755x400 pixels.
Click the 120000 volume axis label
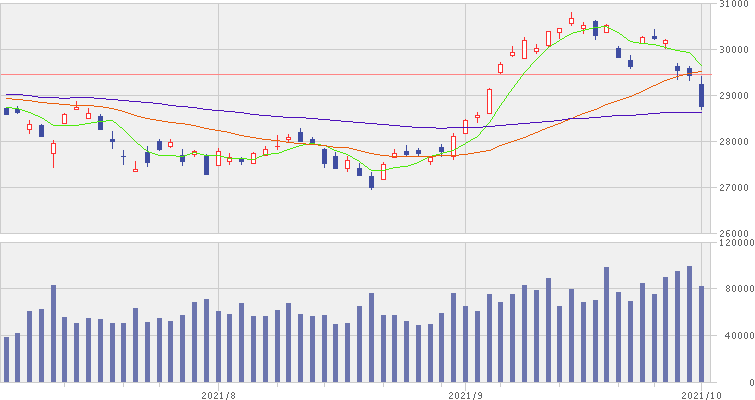pos(734,243)
